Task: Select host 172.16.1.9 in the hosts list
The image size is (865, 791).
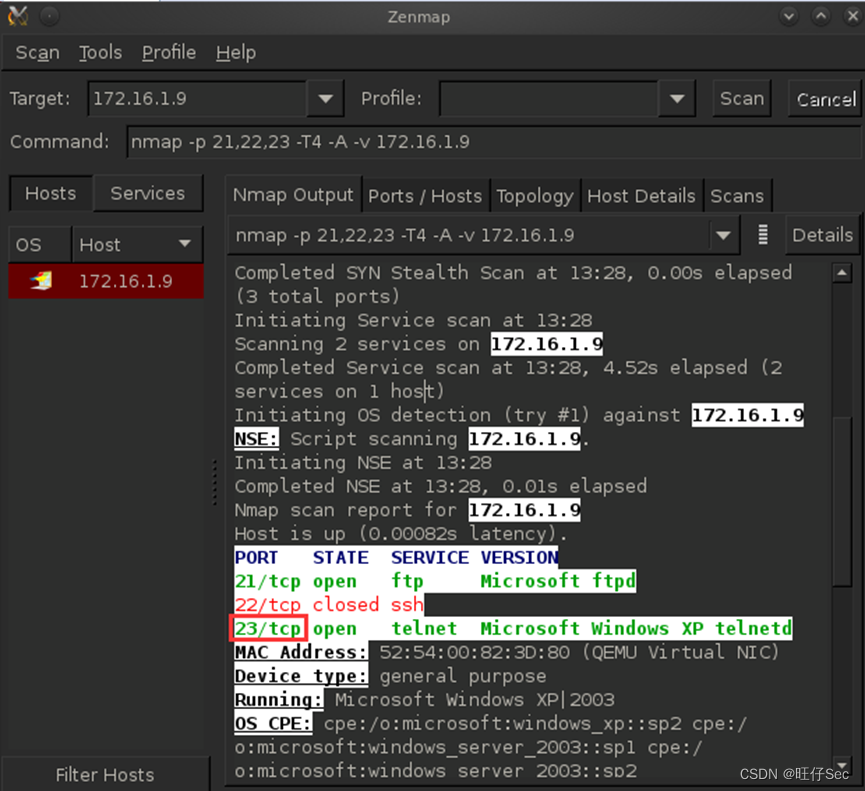Action: pos(106,281)
